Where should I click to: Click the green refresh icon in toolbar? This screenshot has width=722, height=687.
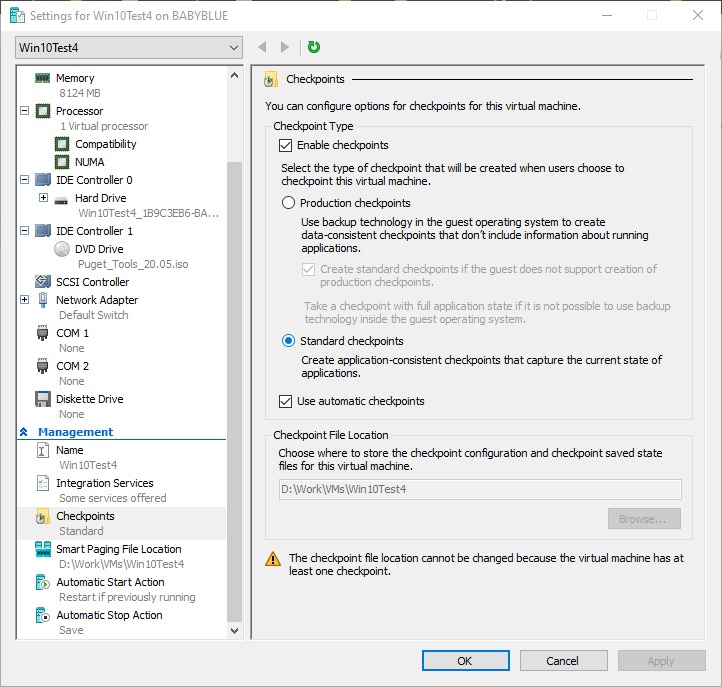[314, 47]
